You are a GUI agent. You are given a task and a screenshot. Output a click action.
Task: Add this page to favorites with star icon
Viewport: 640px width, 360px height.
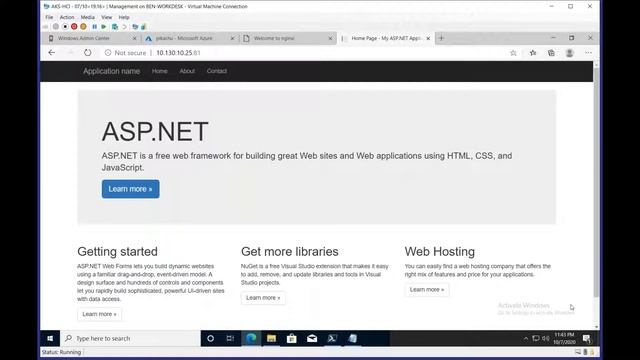[x=513, y=53]
